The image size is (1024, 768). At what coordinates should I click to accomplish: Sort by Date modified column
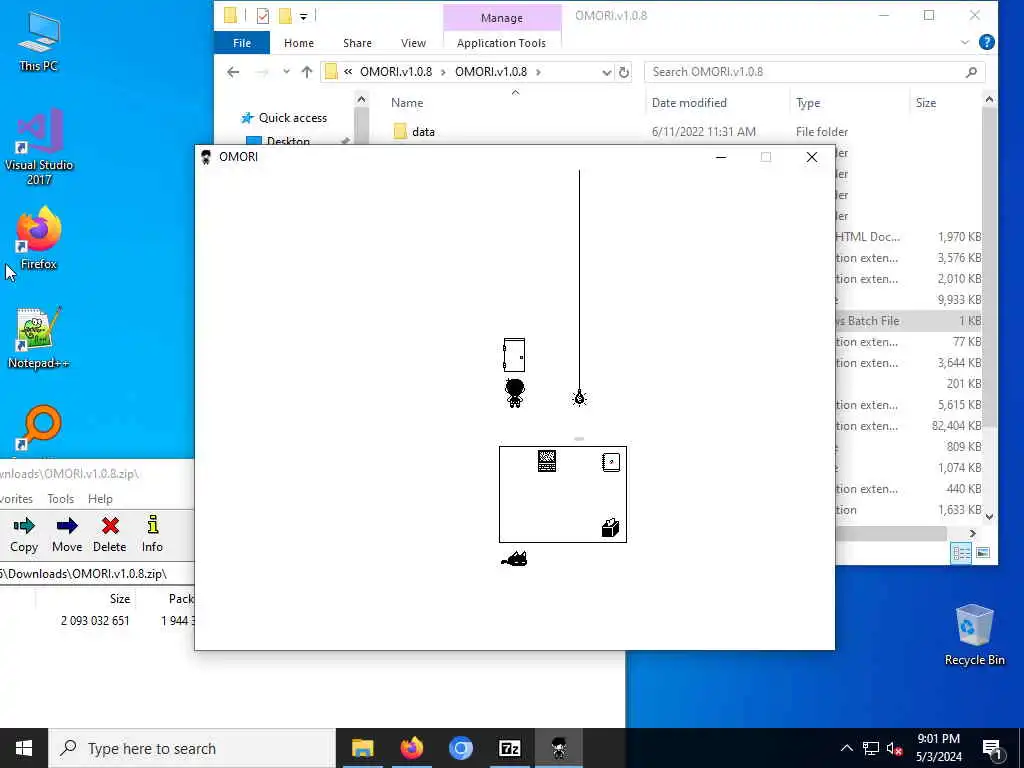(x=689, y=103)
